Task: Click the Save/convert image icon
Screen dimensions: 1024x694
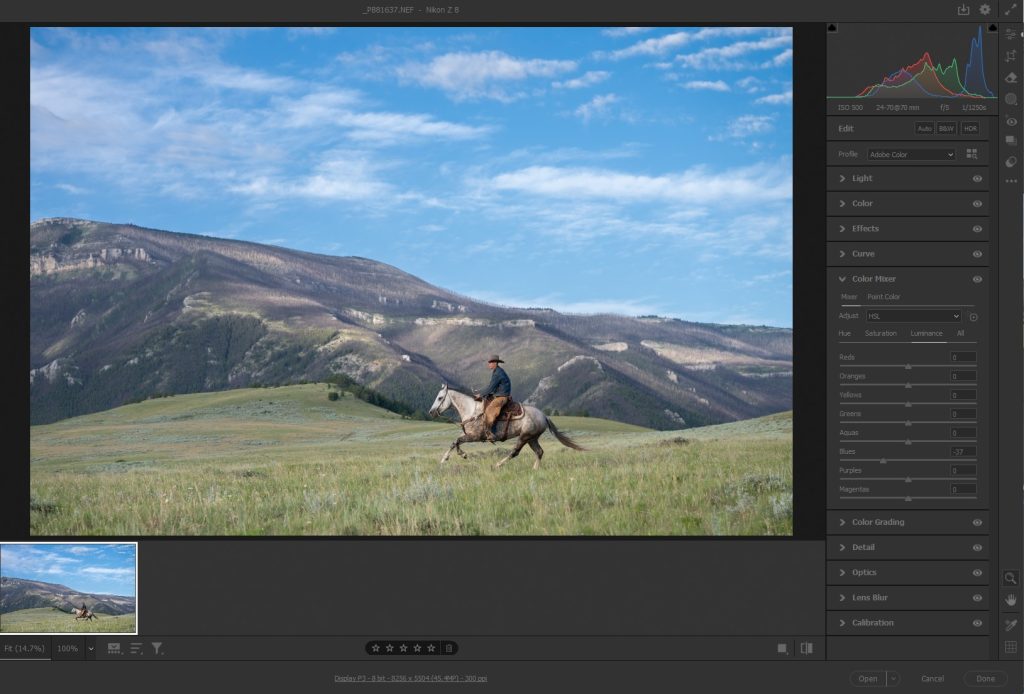Action: [x=963, y=9]
